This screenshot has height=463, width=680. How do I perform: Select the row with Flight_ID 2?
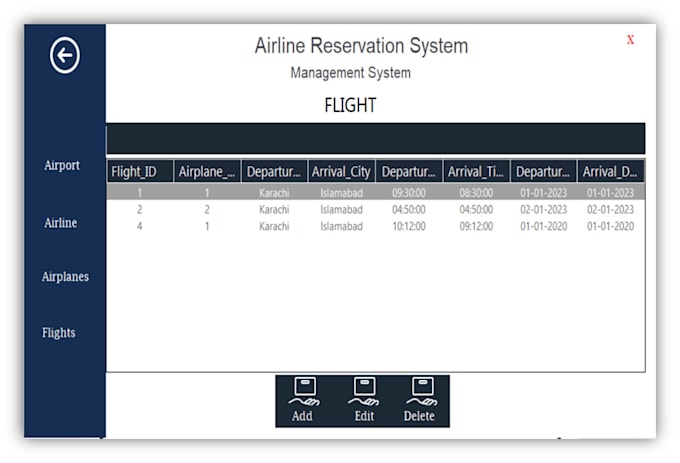tap(376, 210)
